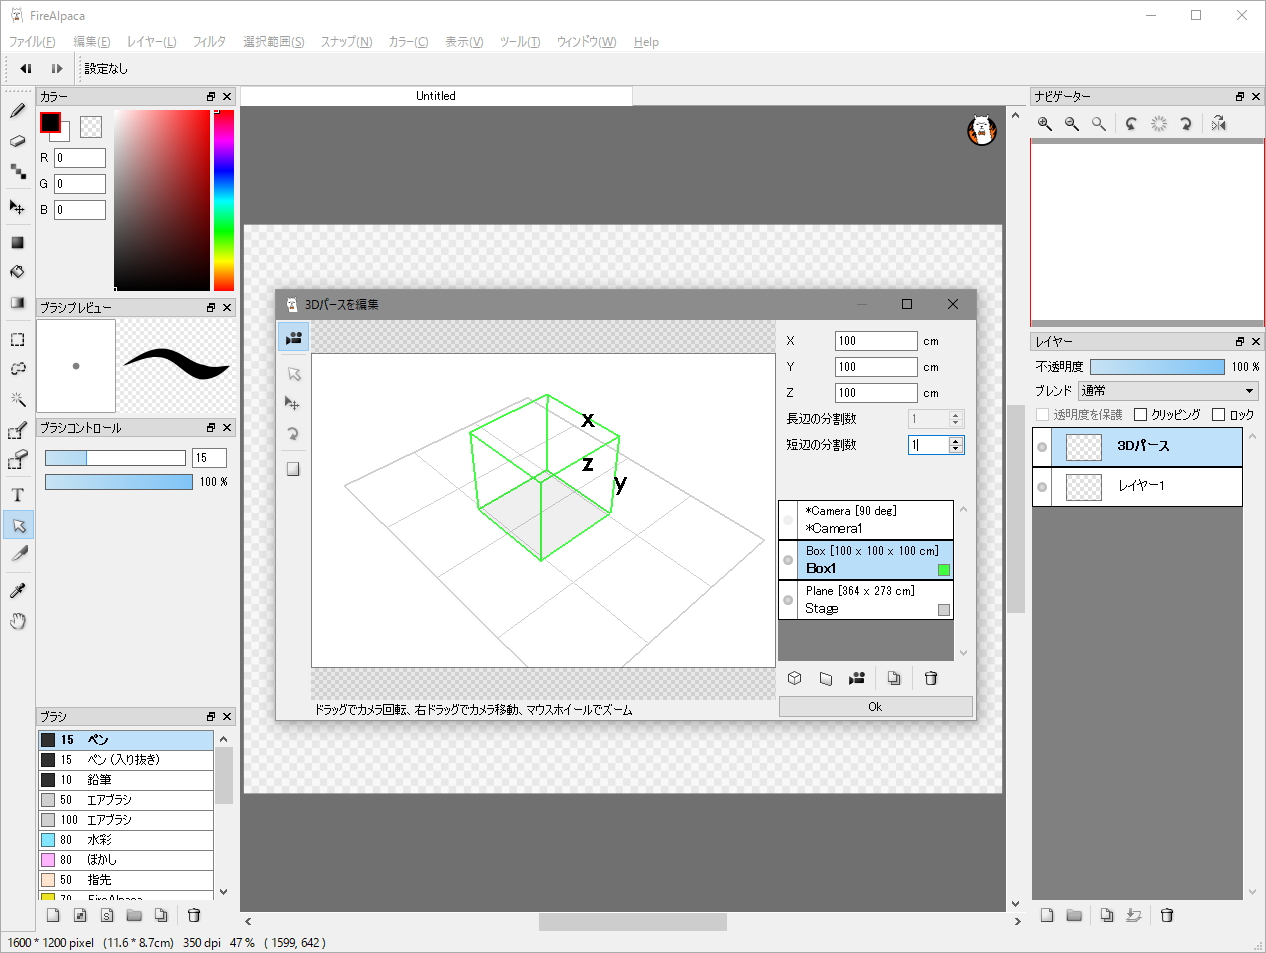
Task: Open the Blend mode dropdown
Action: point(1168,391)
